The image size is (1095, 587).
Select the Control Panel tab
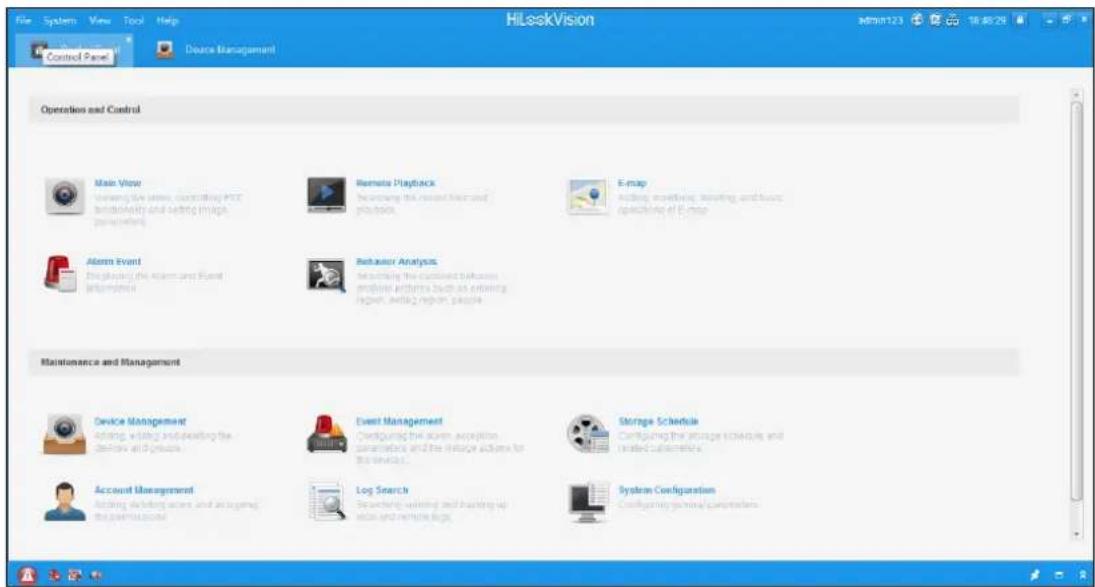[73, 50]
